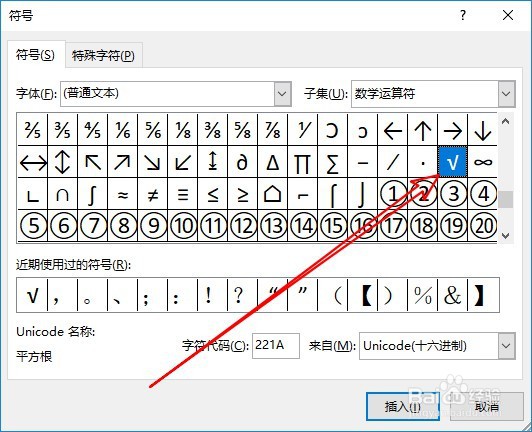Open the 字体 font dropdown

click(x=282, y=94)
